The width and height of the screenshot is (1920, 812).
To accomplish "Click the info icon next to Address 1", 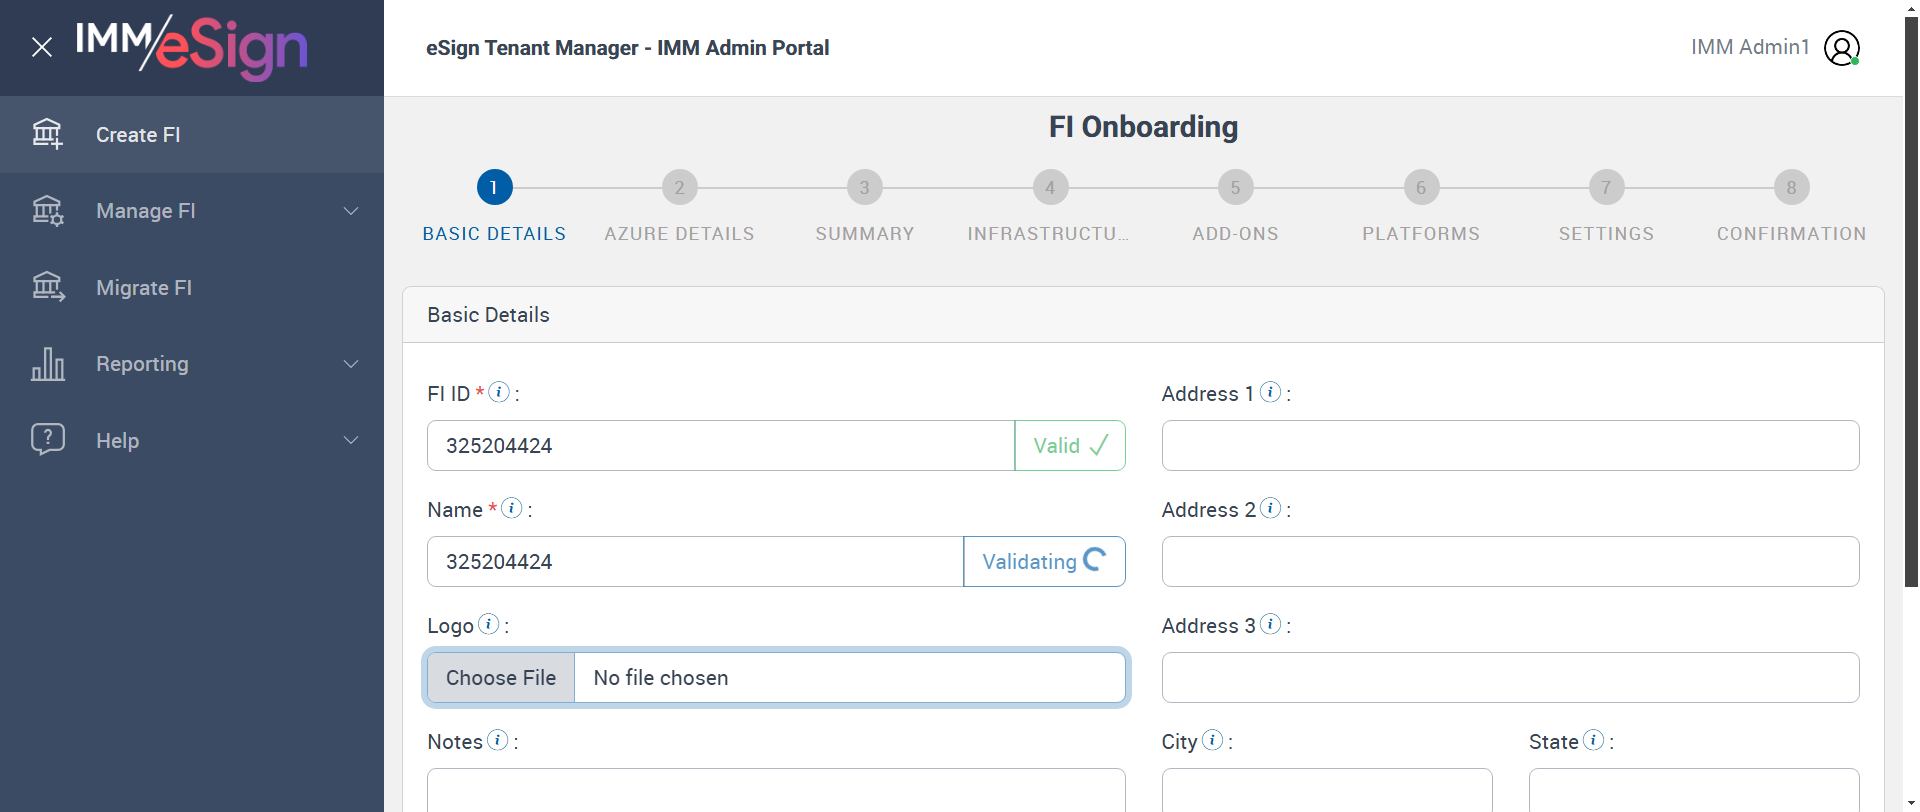I will (1270, 392).
